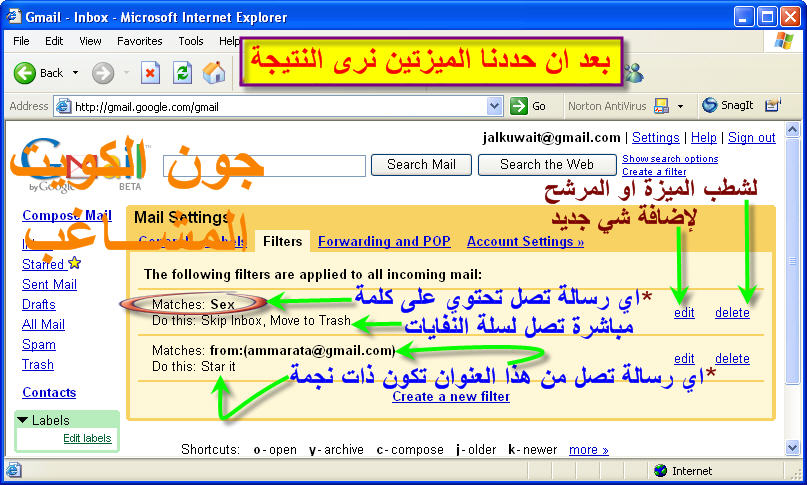Viewport: 807px width, 485px height.
Task: Open the Back history dropdown arrow
Action: pyautogui.click(x=75, y=73)
